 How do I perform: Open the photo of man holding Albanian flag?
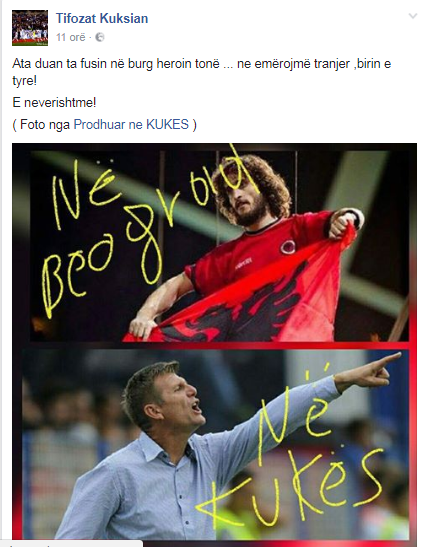tap(219, 246)
